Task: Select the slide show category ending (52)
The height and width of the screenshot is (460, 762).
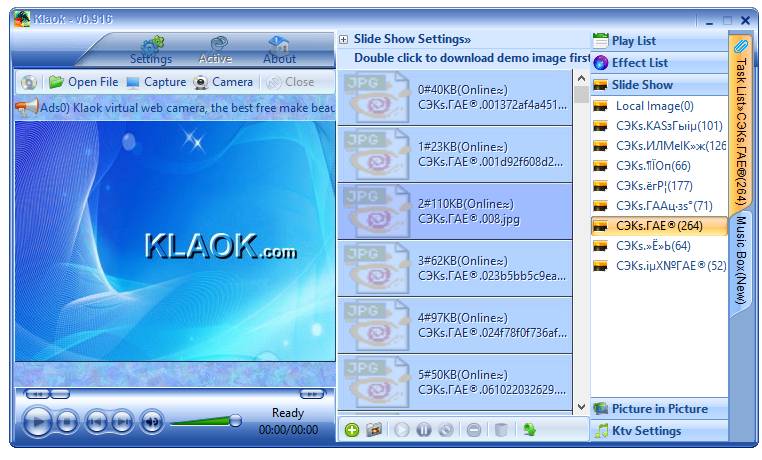Action: pyautogui.click(x=659, y=266)
